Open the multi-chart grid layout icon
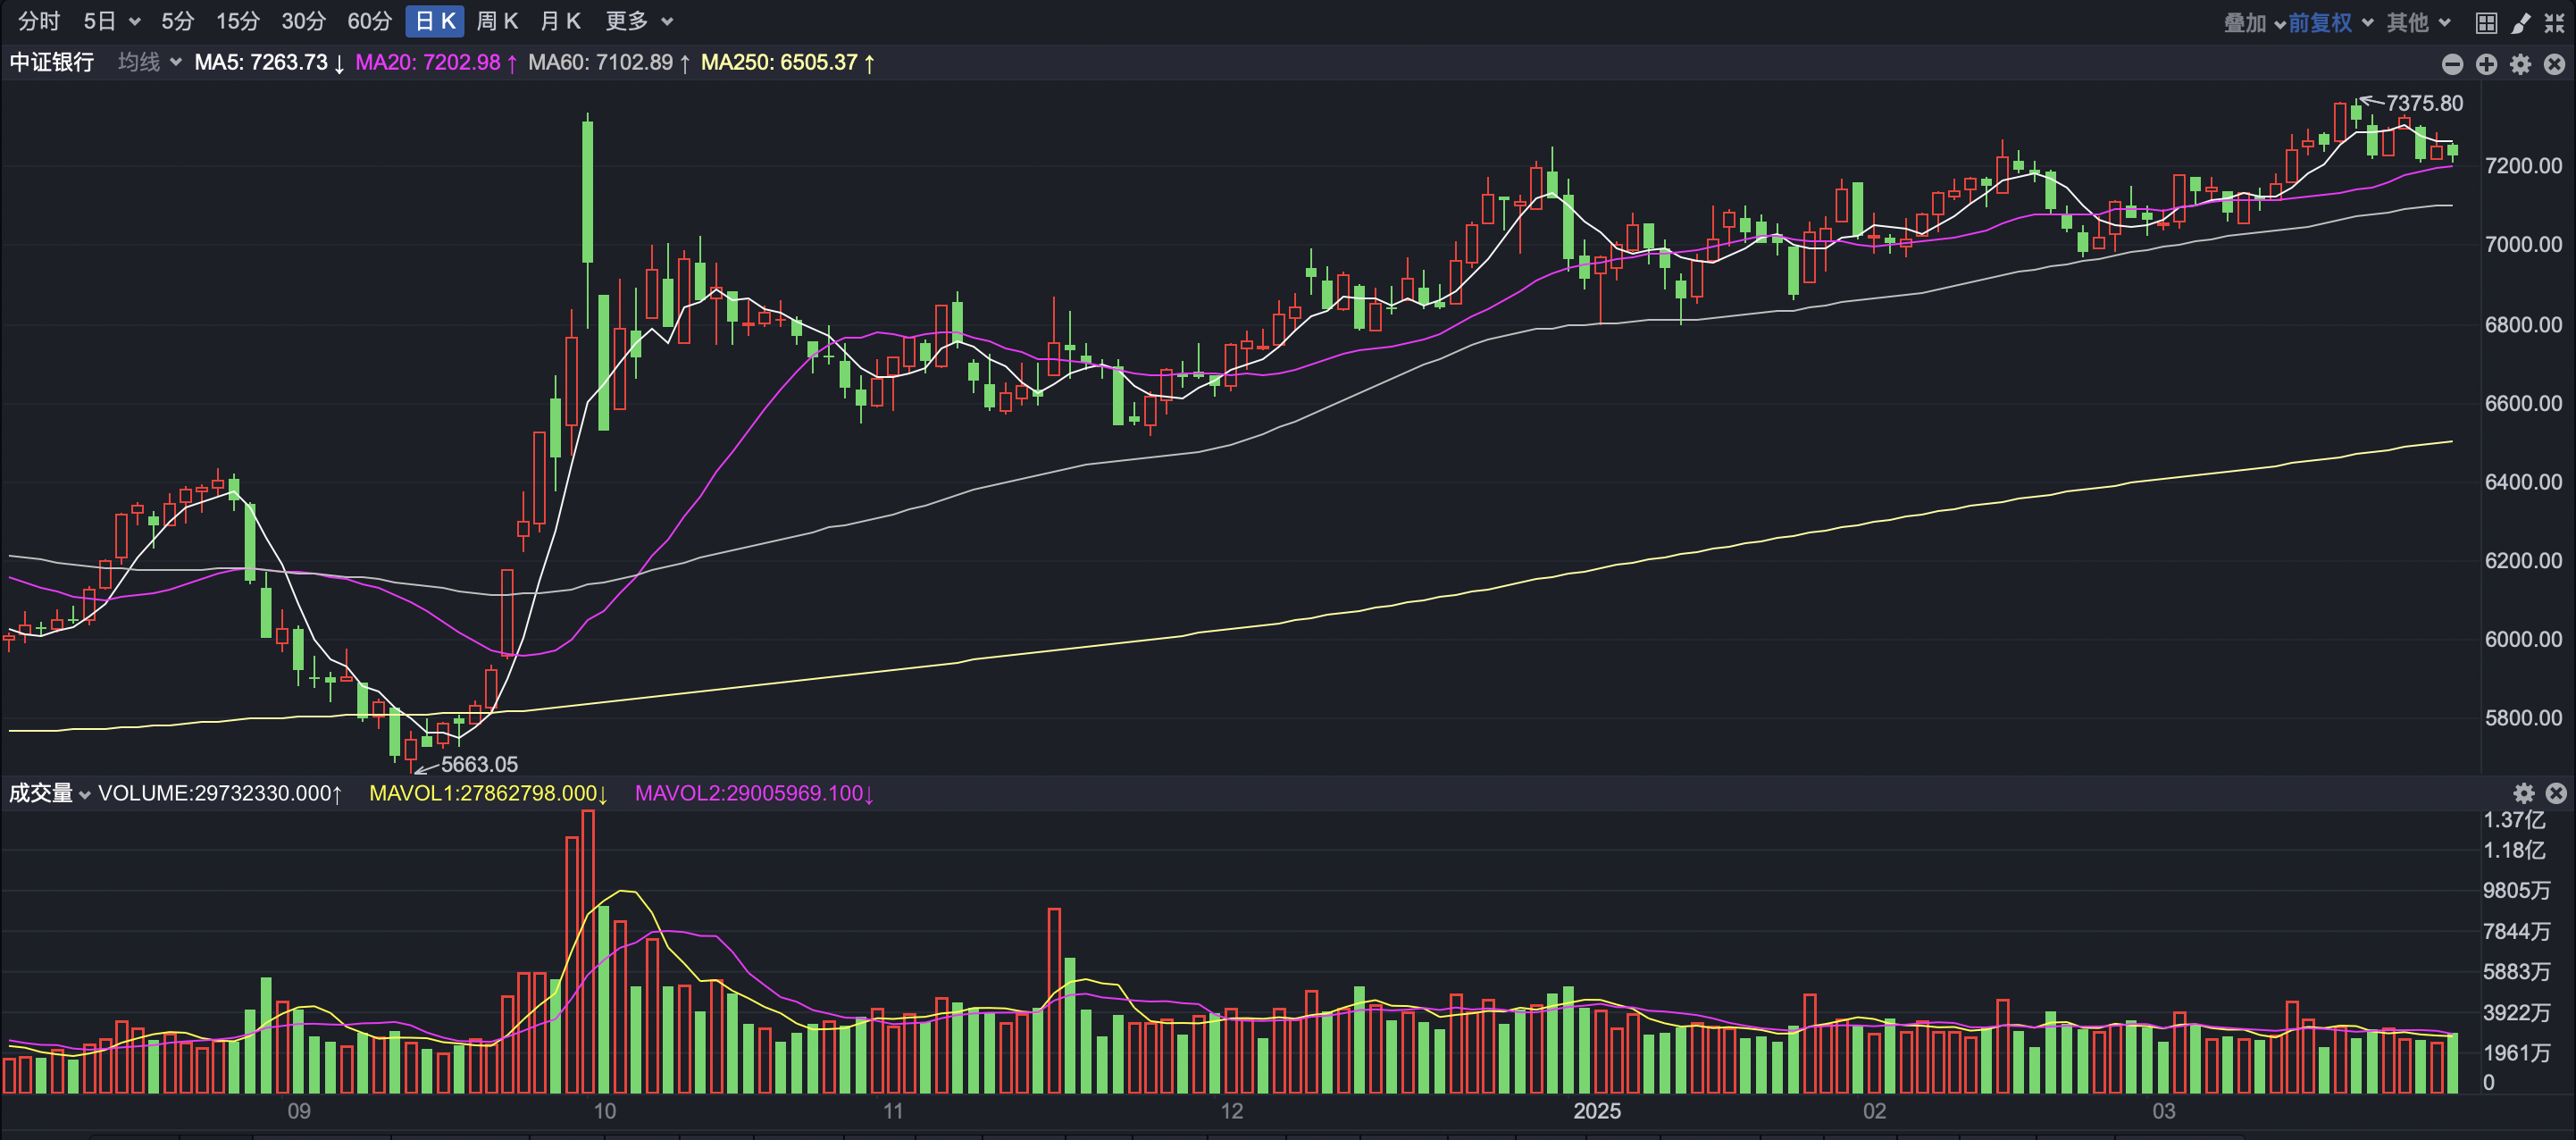Image resolution: width=2576 pixels, height=1140 pixels. pos(2487,22)
